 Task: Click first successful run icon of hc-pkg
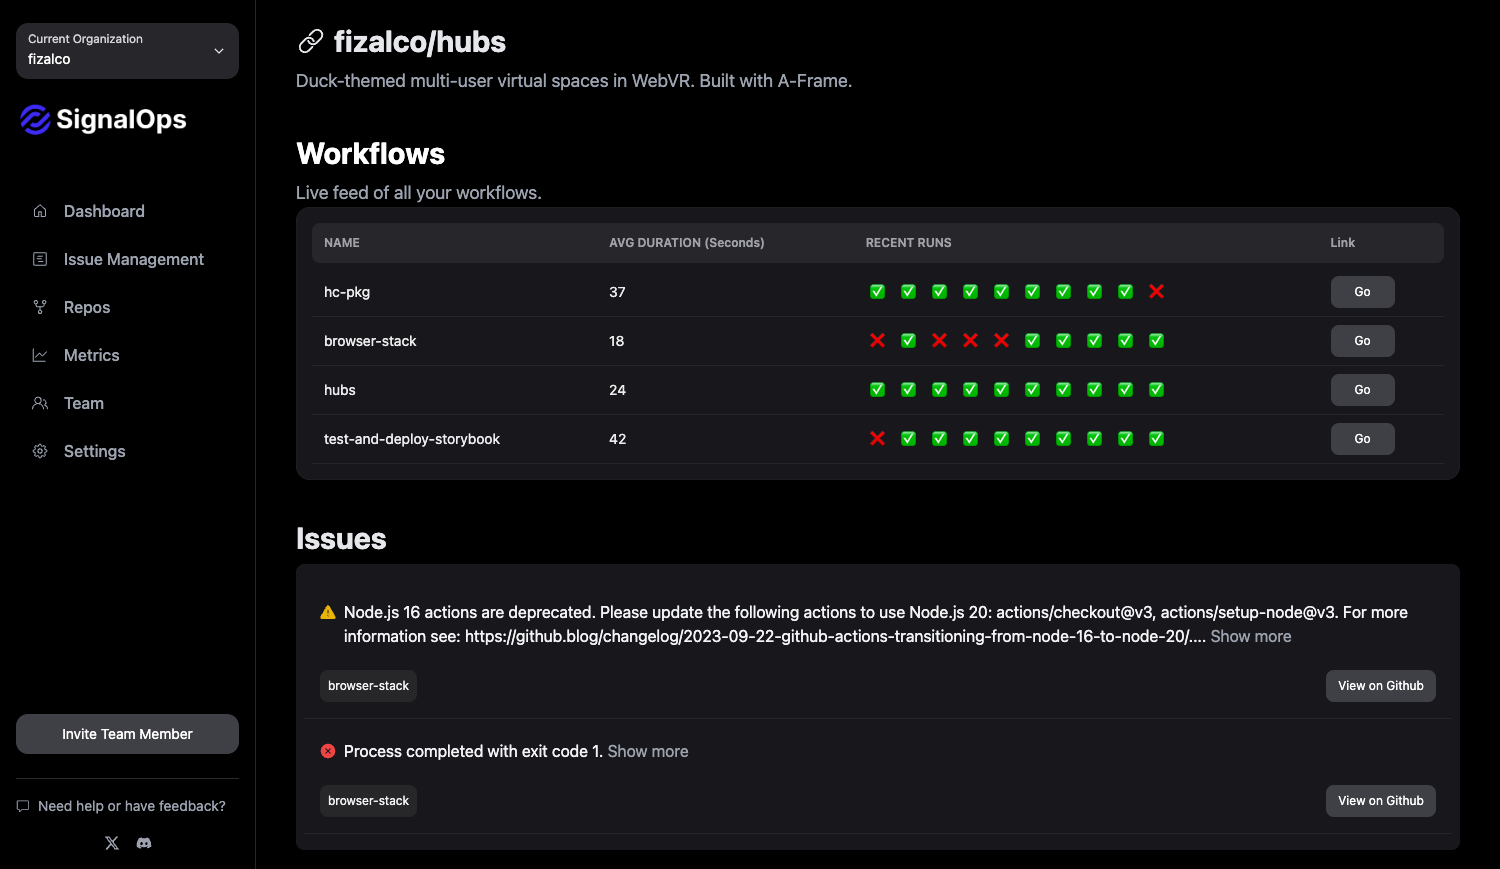click(877, 291)
